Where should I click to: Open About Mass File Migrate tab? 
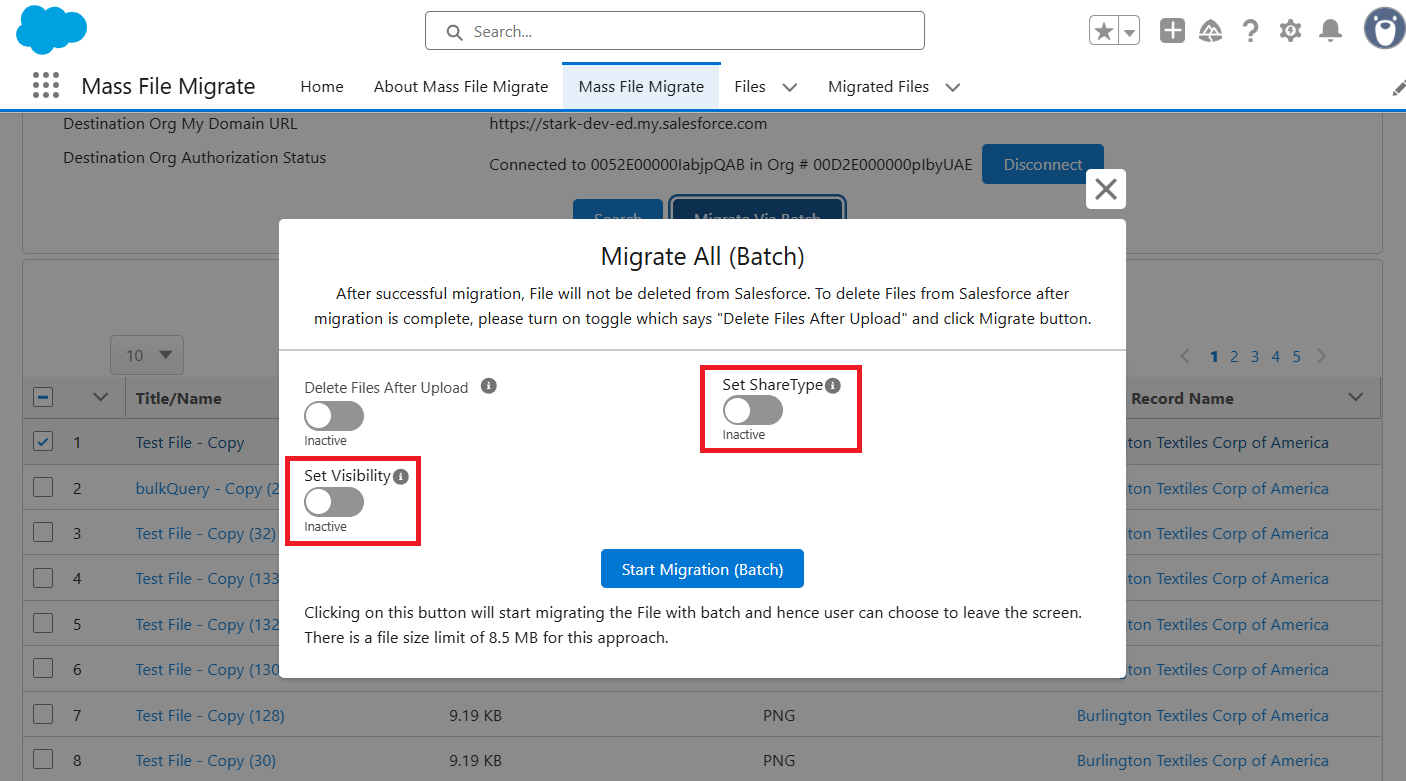tap(461, 87)
